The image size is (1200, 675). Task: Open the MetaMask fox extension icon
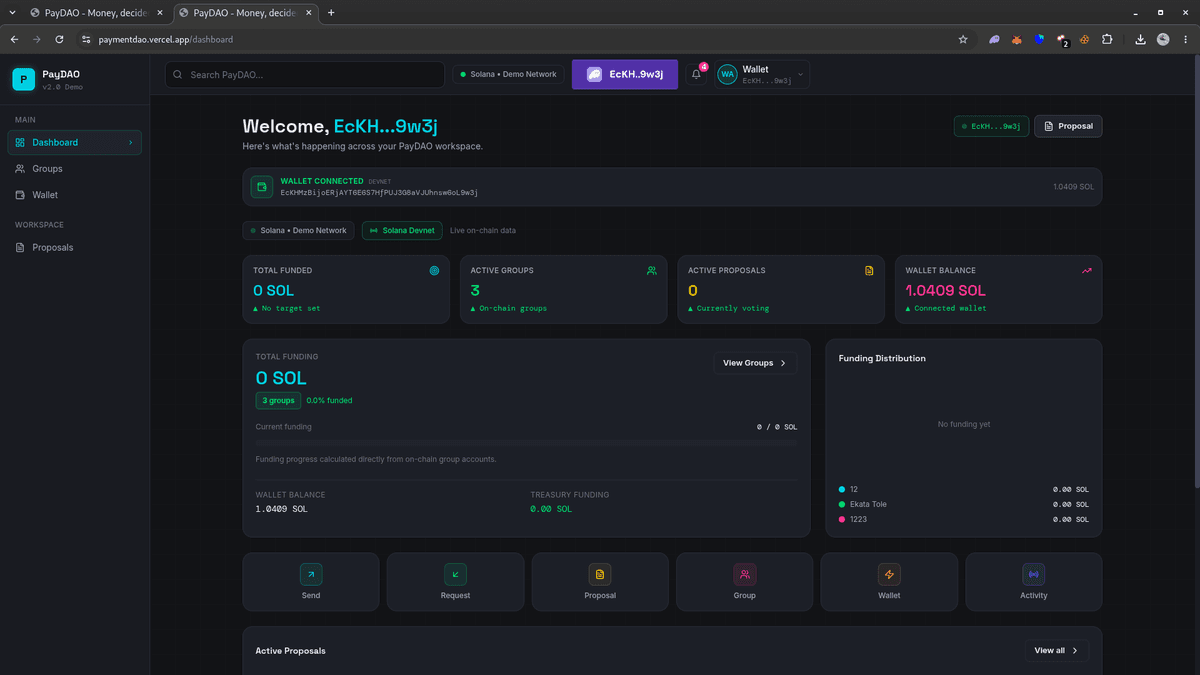coord(1018,39)
